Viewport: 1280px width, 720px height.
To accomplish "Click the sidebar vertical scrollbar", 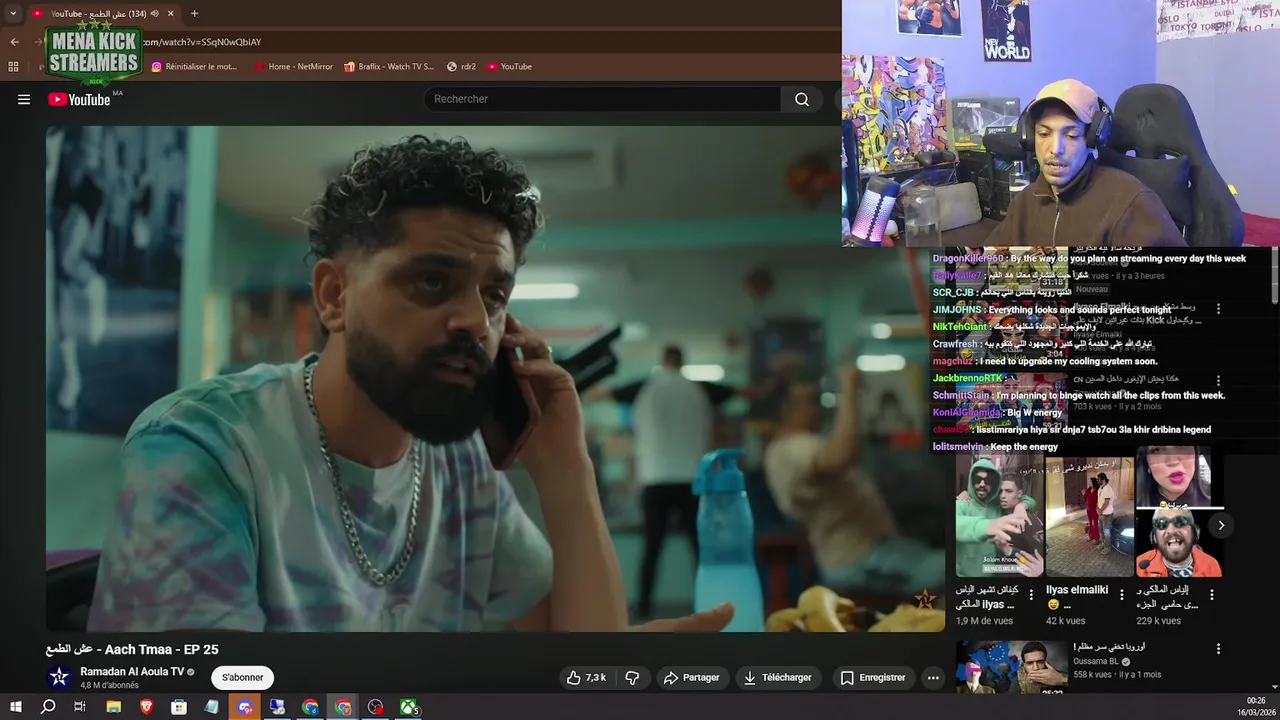I will [1274, 276].
